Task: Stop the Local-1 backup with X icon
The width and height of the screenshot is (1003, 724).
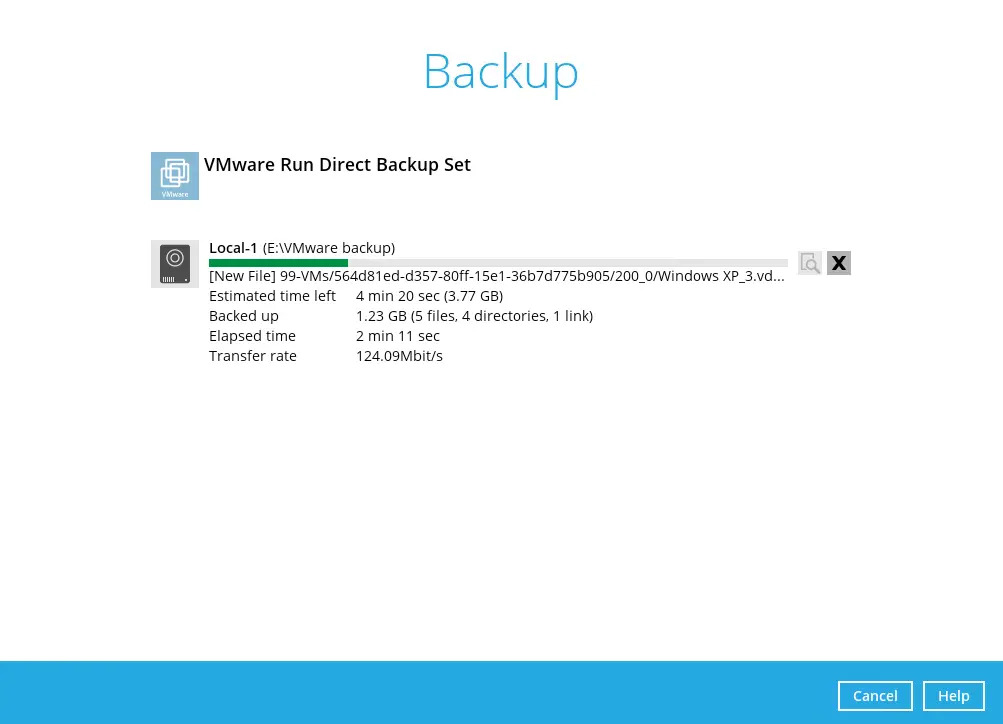Action: pyautogui.click(x=839, y=263)
